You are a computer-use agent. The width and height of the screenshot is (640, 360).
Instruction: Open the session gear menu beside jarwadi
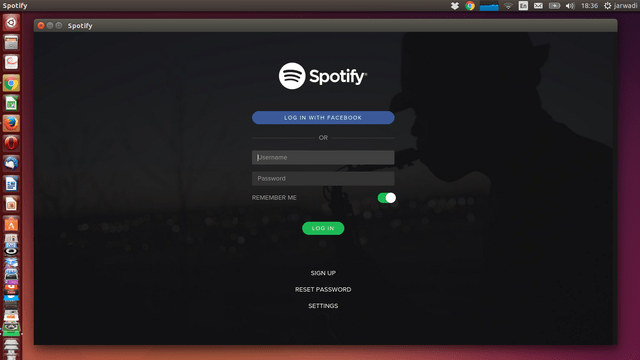pos(608,6)
